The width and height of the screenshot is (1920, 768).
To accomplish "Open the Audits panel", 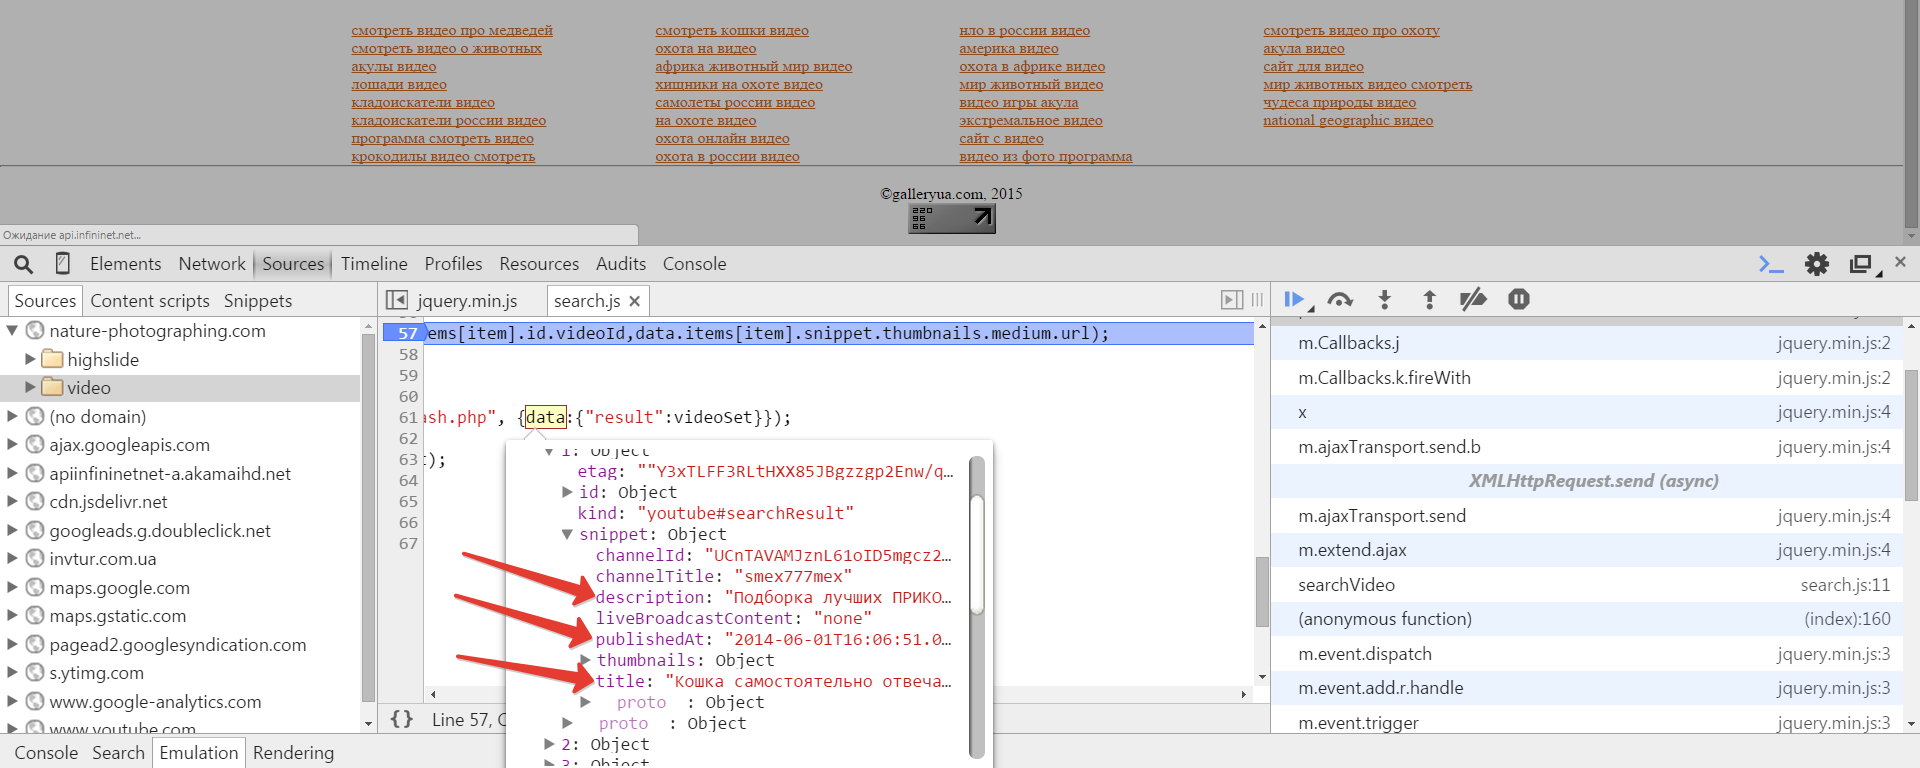I will (x=621, y=264).
